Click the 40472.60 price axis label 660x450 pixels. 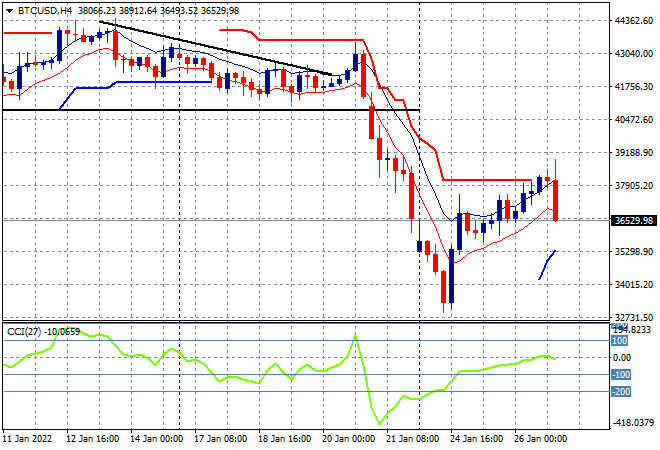pos(634,119)
